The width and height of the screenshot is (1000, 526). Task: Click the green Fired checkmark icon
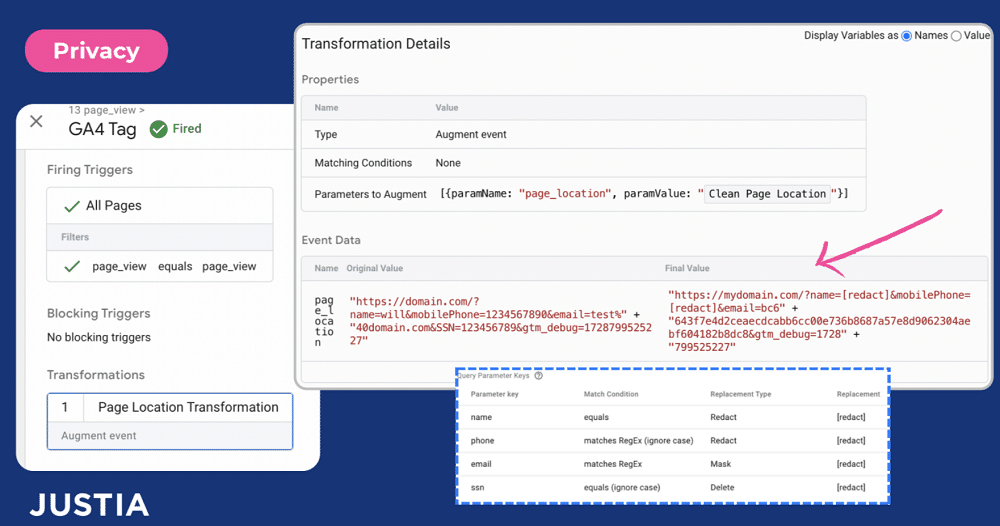point(158,129)
